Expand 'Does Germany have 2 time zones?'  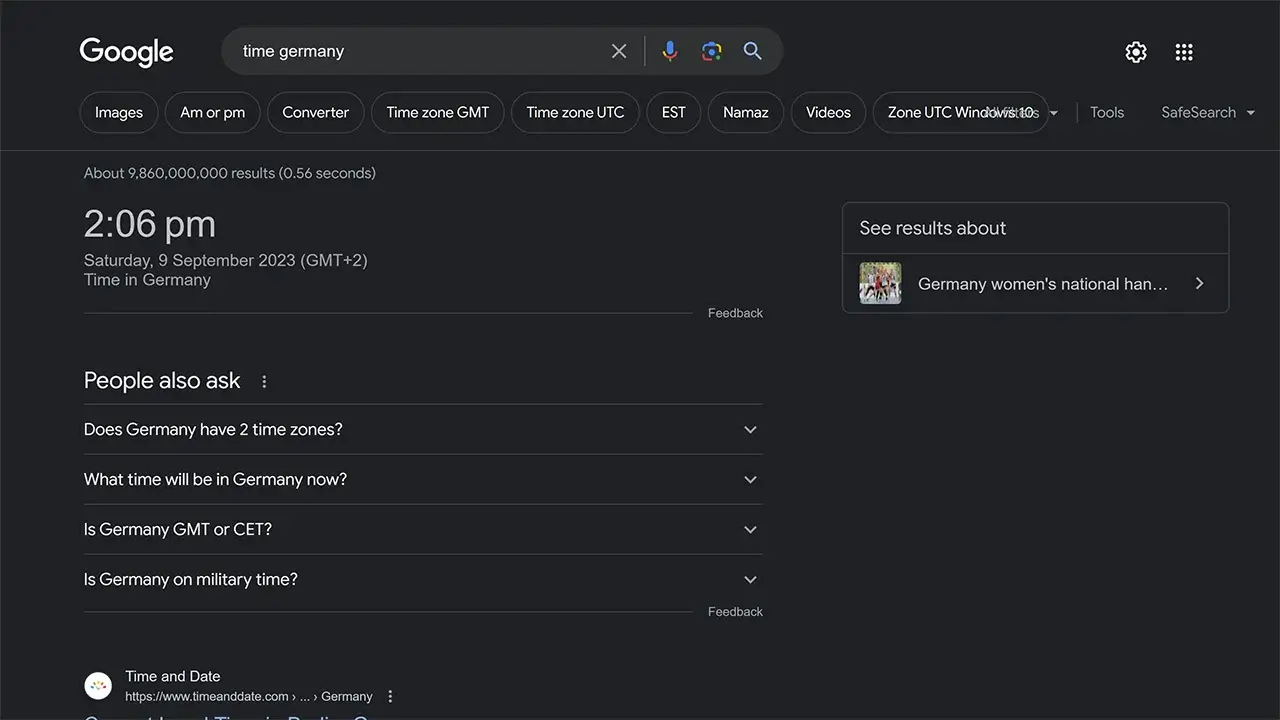[423, 429]
